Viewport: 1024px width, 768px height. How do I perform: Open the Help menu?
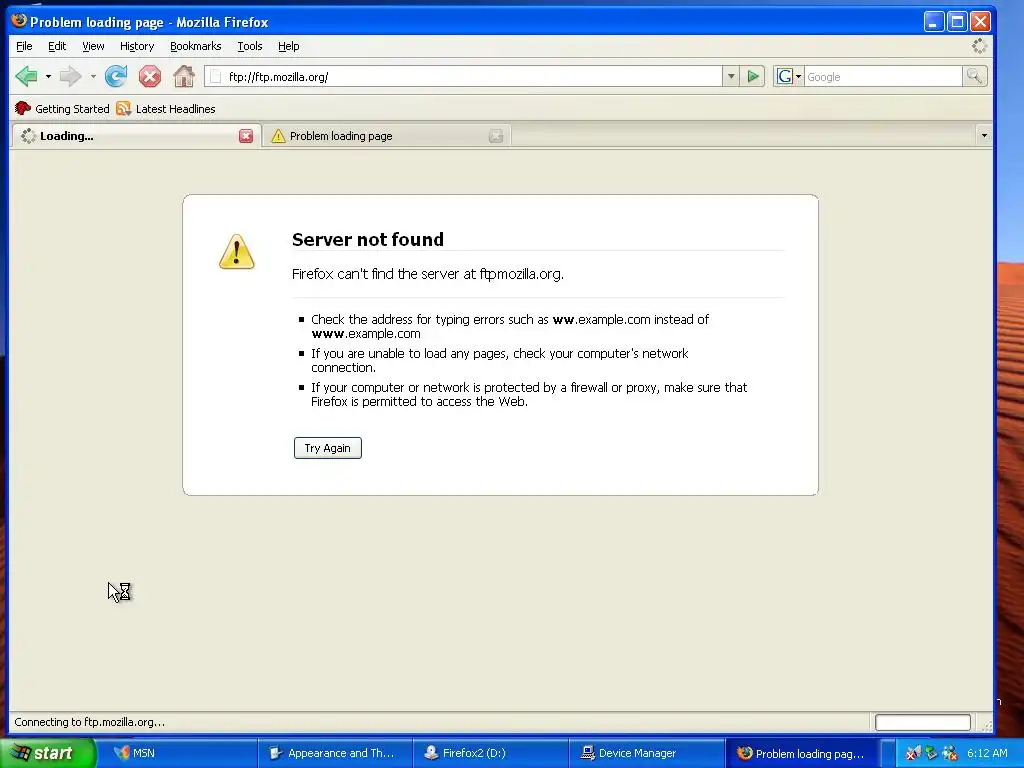(288, 46)
